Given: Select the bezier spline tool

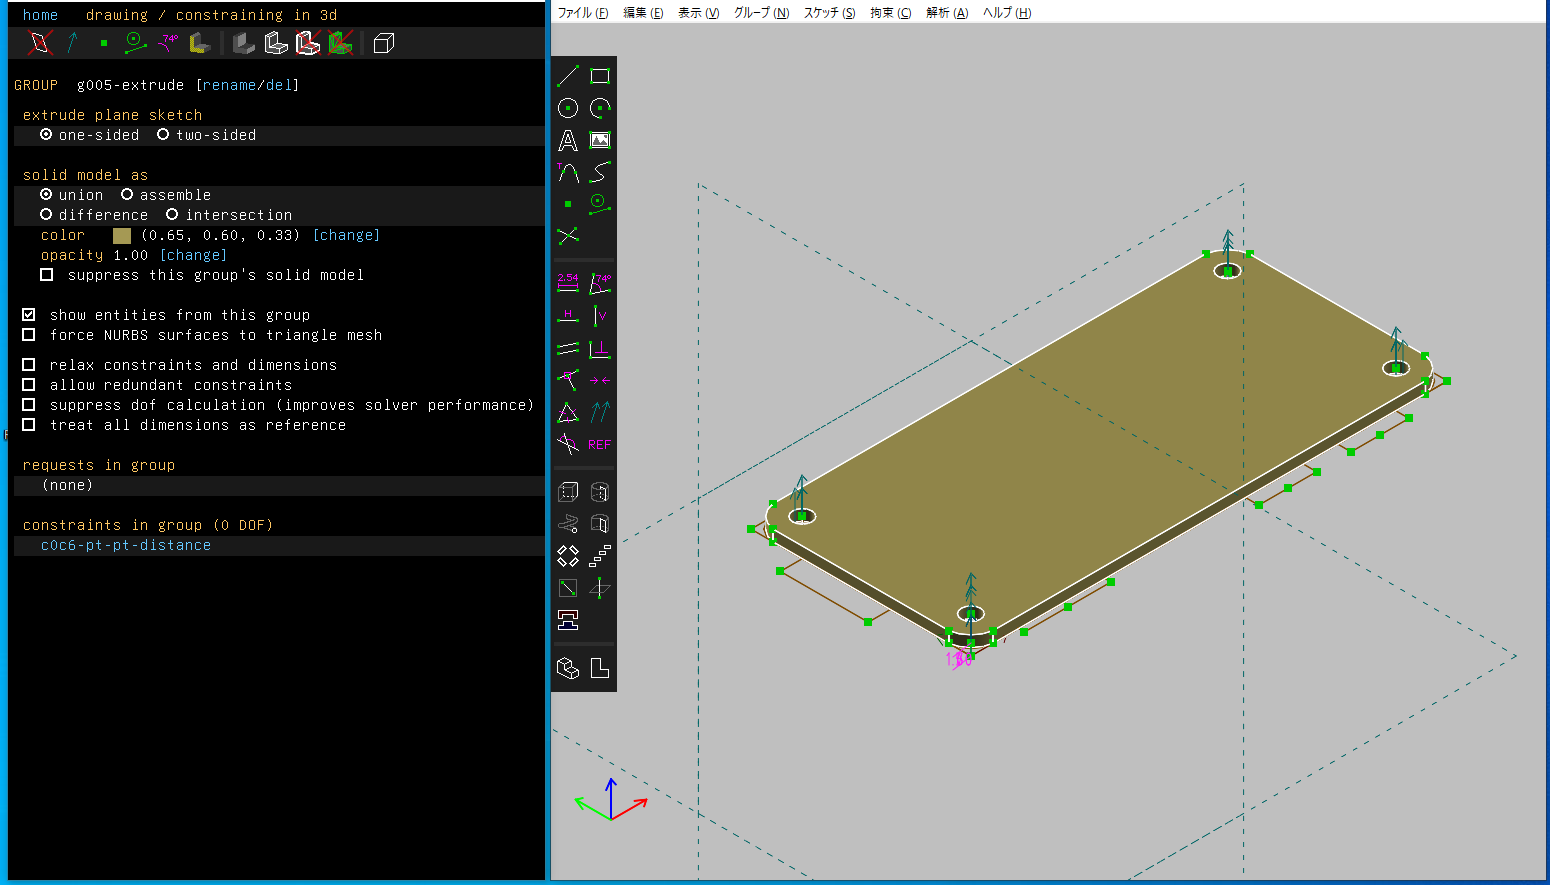Looking at the screenshot, I should (x=600, y=173).
